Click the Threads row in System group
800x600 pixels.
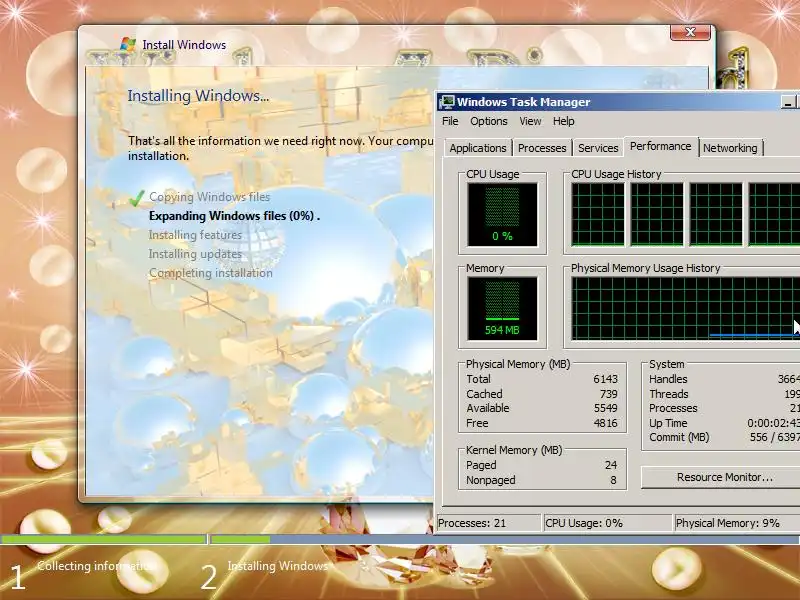pyautogui.click(x=724, y=394)
